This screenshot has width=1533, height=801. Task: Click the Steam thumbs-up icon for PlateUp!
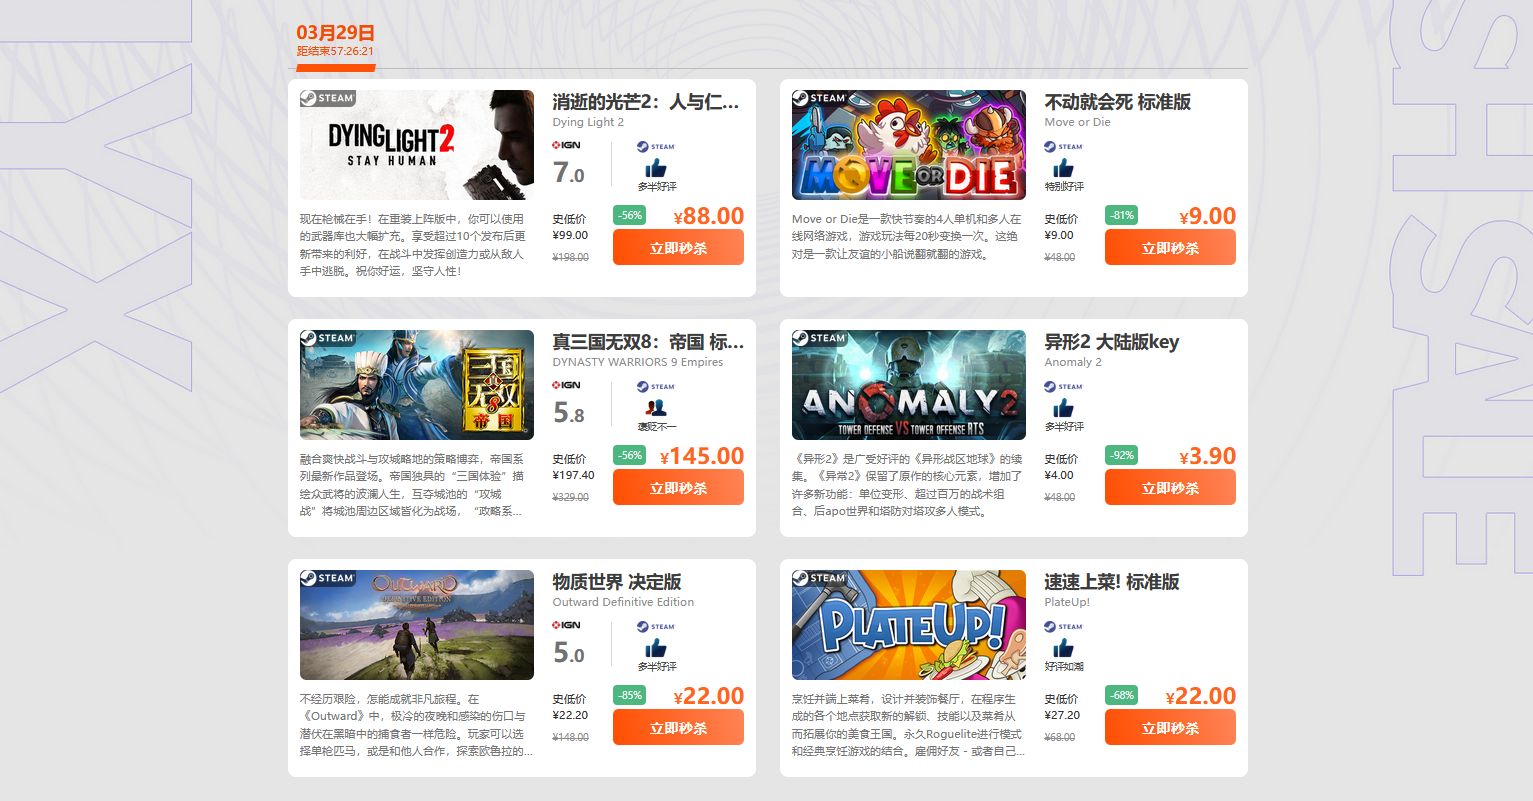tap(1063, 647)
